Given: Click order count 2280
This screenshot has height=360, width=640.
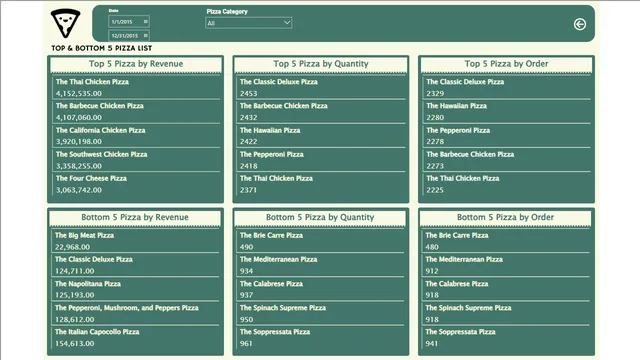Looking at the screenshot, I should [x=435, y=118].
